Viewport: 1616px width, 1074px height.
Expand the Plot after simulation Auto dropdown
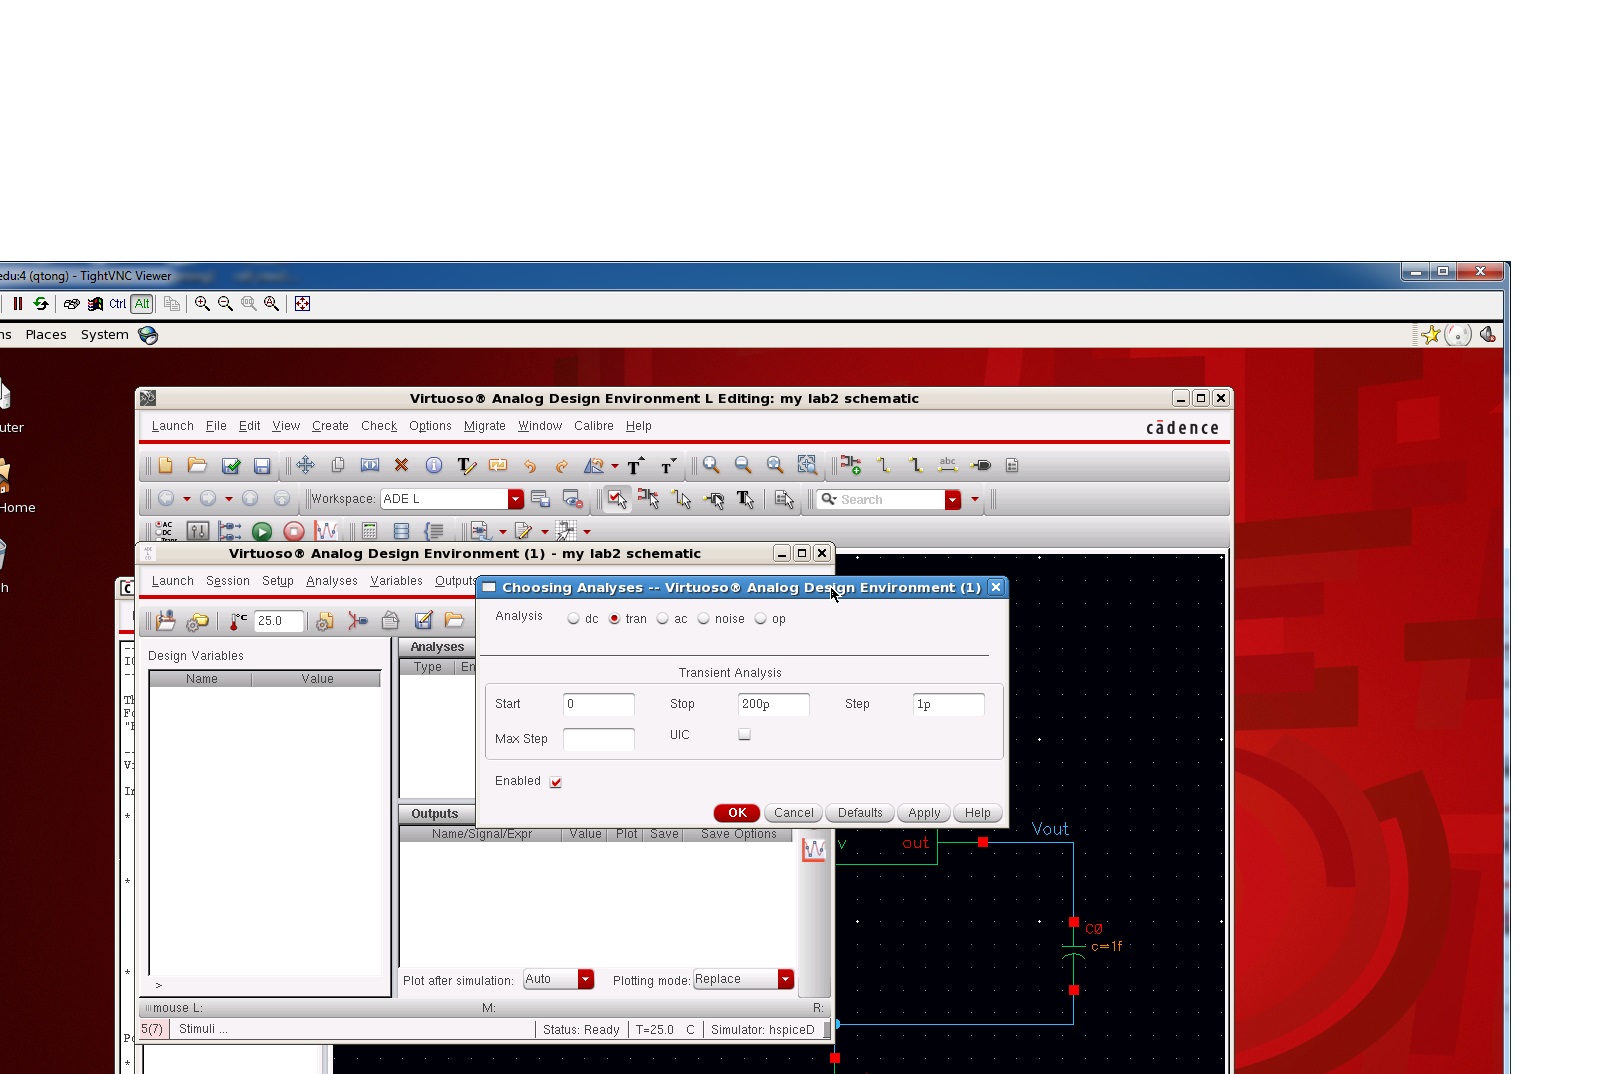click(586, 979)
